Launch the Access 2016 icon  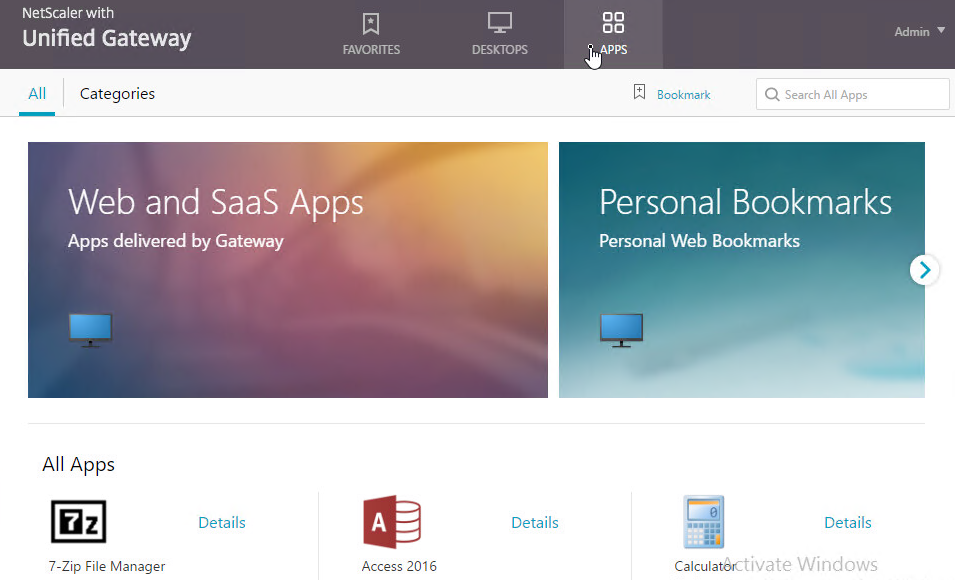point(392,522)
